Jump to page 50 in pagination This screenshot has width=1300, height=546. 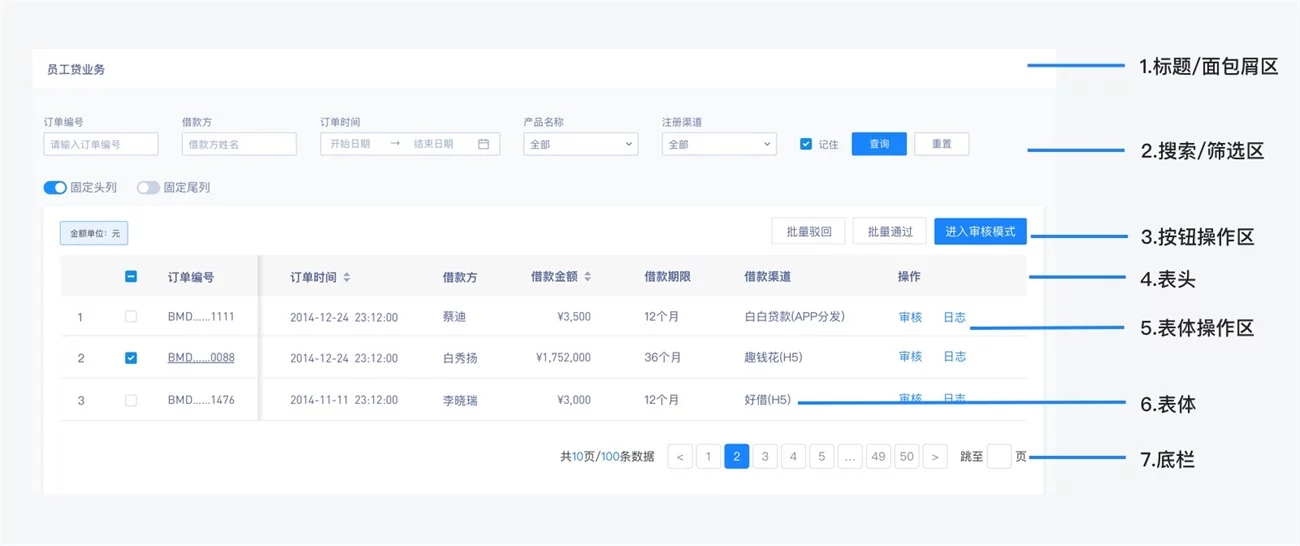click(x=907, y=457)
